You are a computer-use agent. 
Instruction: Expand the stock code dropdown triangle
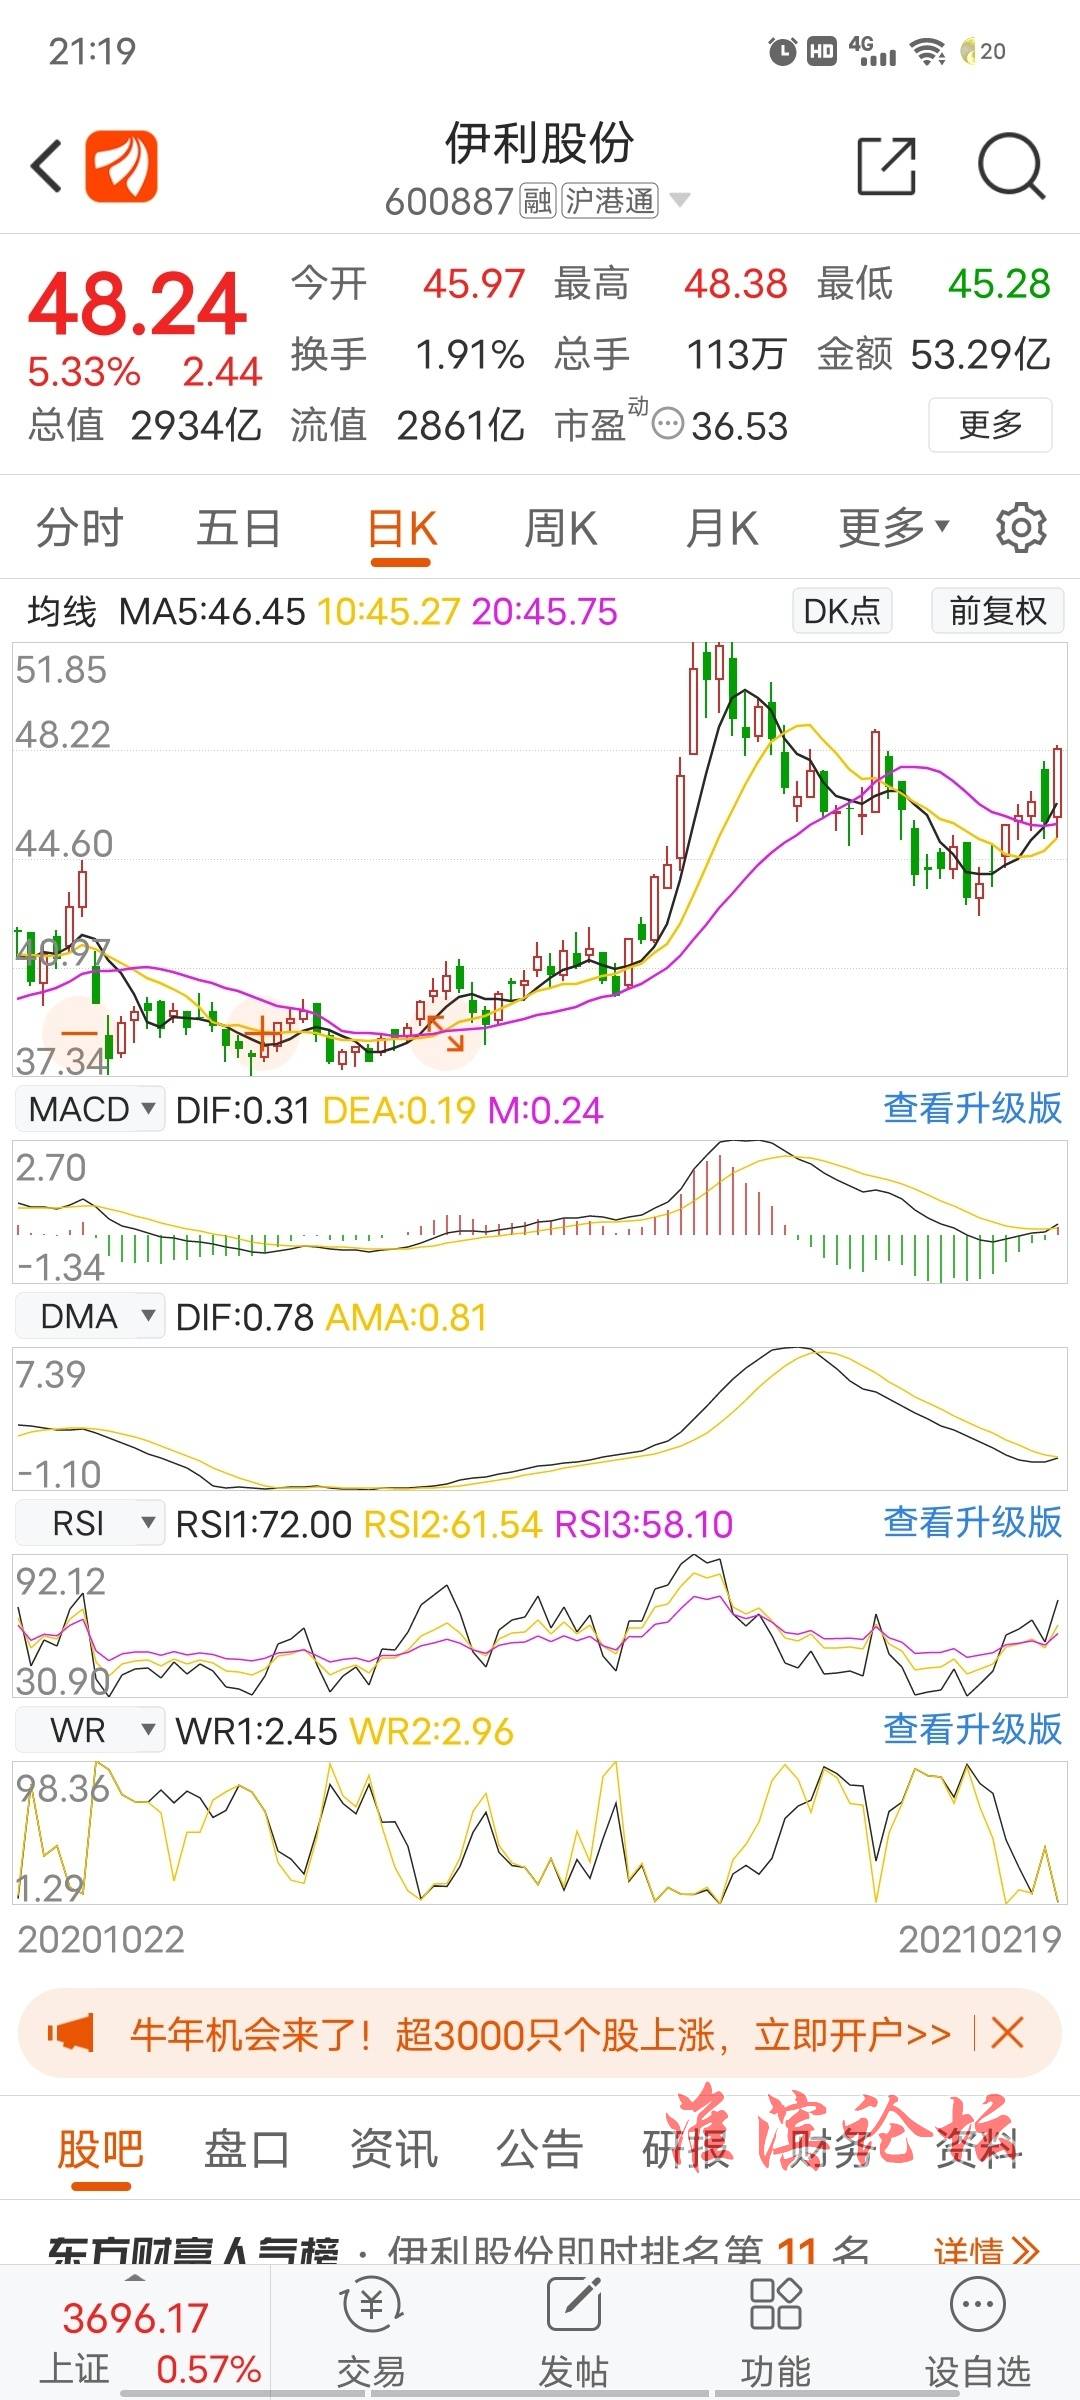pos(680,200)
